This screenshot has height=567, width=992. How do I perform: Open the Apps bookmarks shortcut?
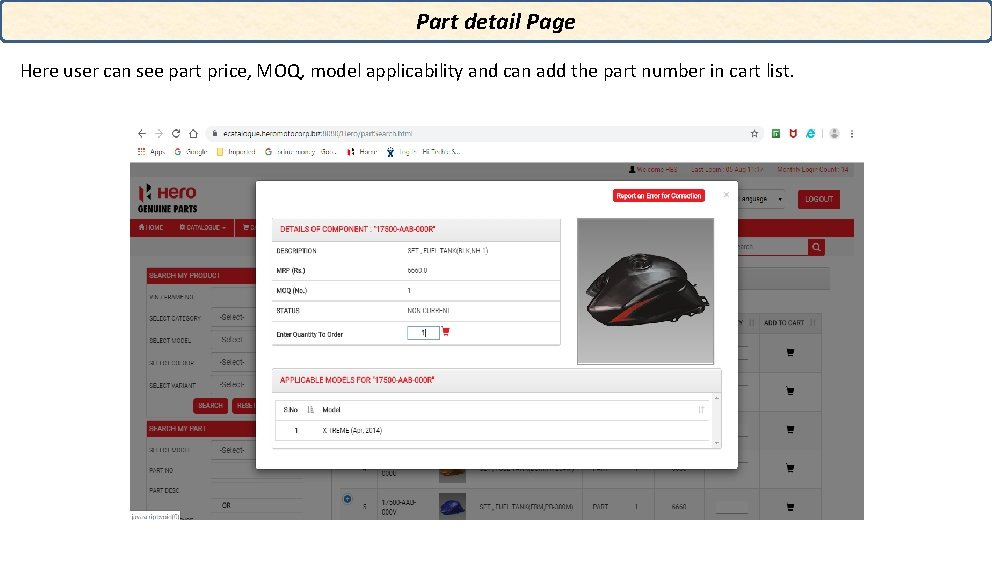[x=151, y=152]
